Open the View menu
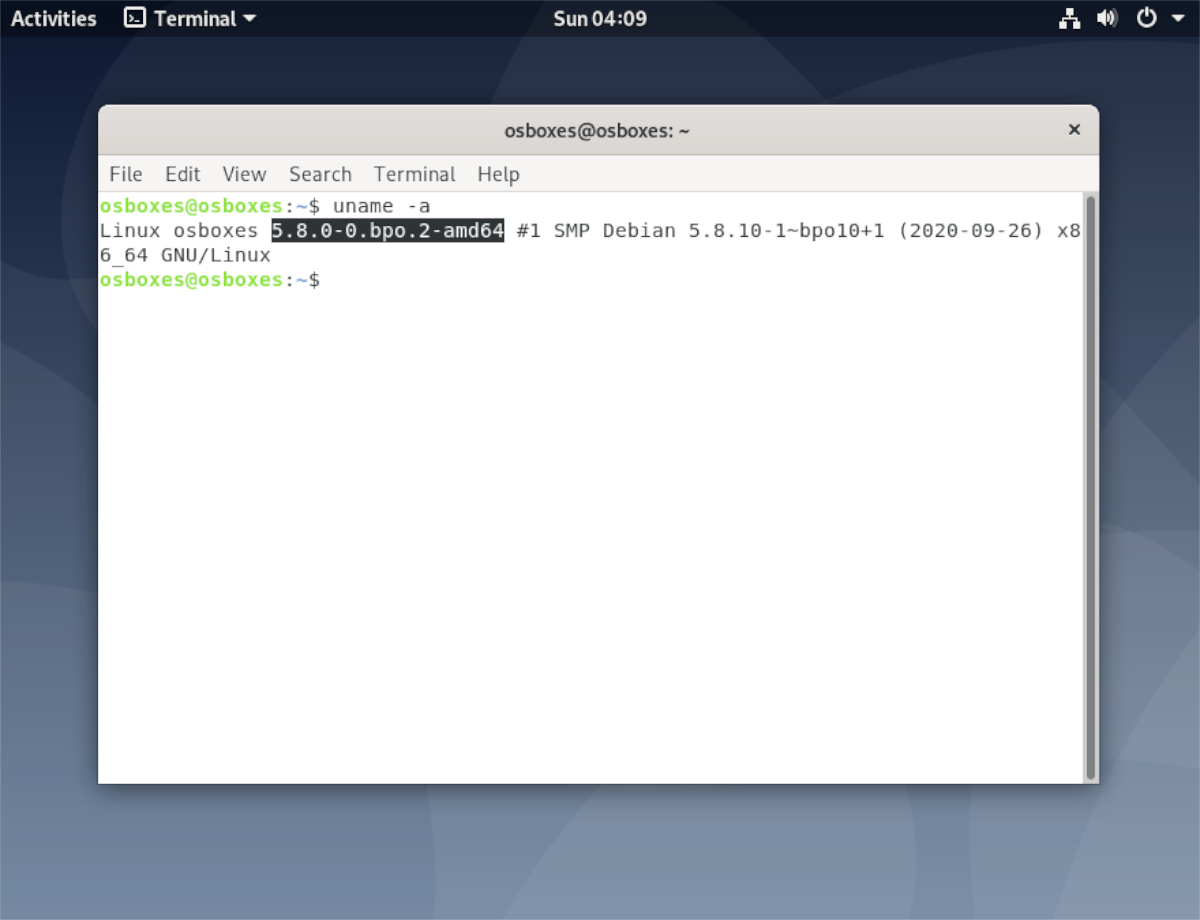 point(243,174)
